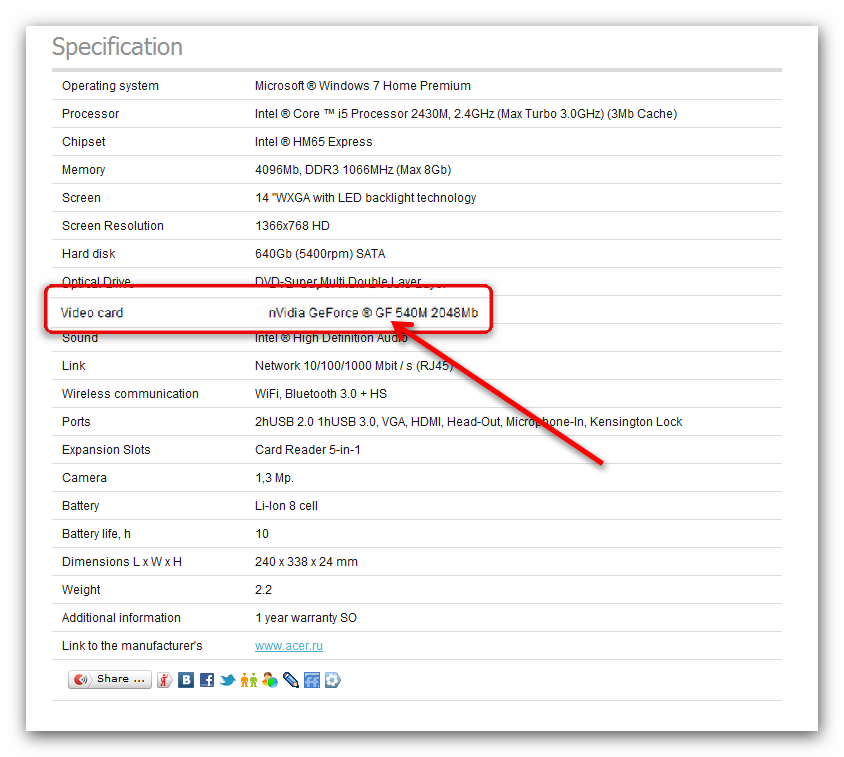Screen dimensions: 844x757
Task: Click "Expansion Slots" label
Action: [106, 450]
